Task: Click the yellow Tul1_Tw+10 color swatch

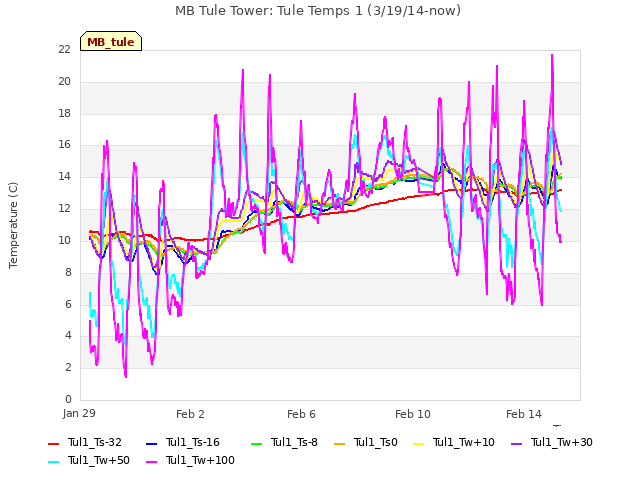Action: [x=419, y=444]
